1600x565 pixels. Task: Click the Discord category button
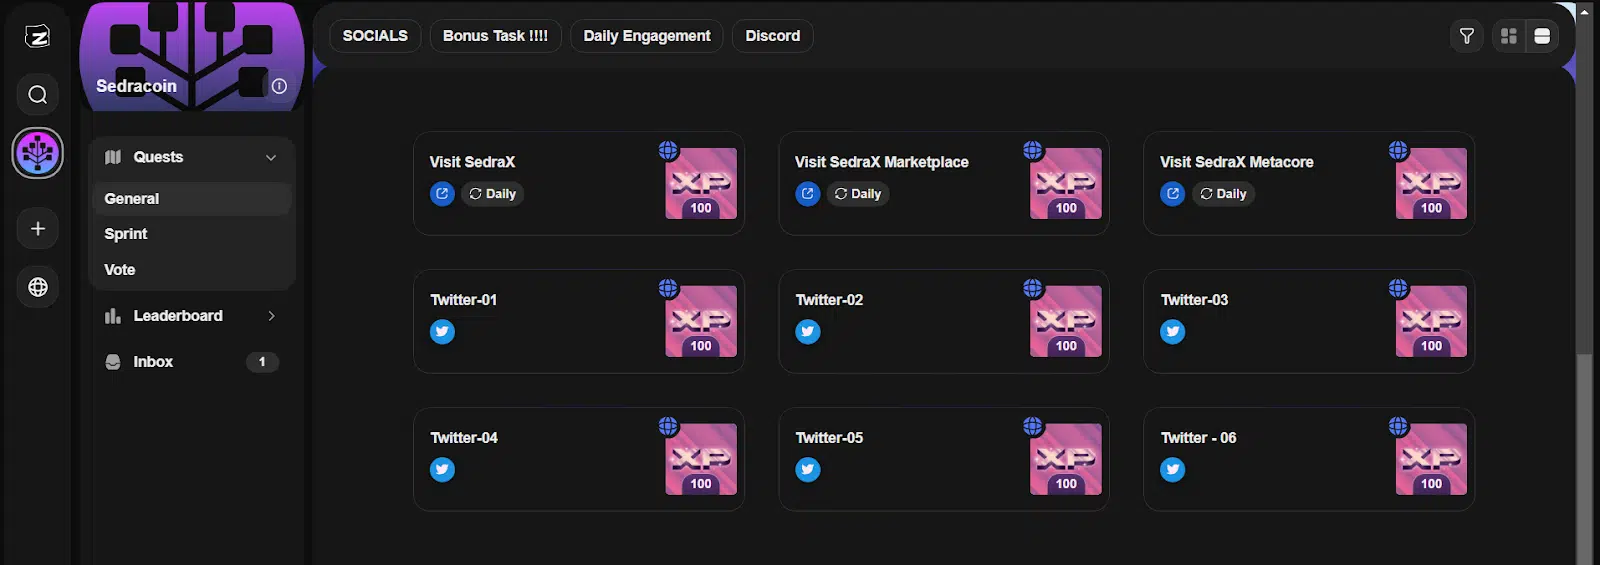tap(773, 36)
